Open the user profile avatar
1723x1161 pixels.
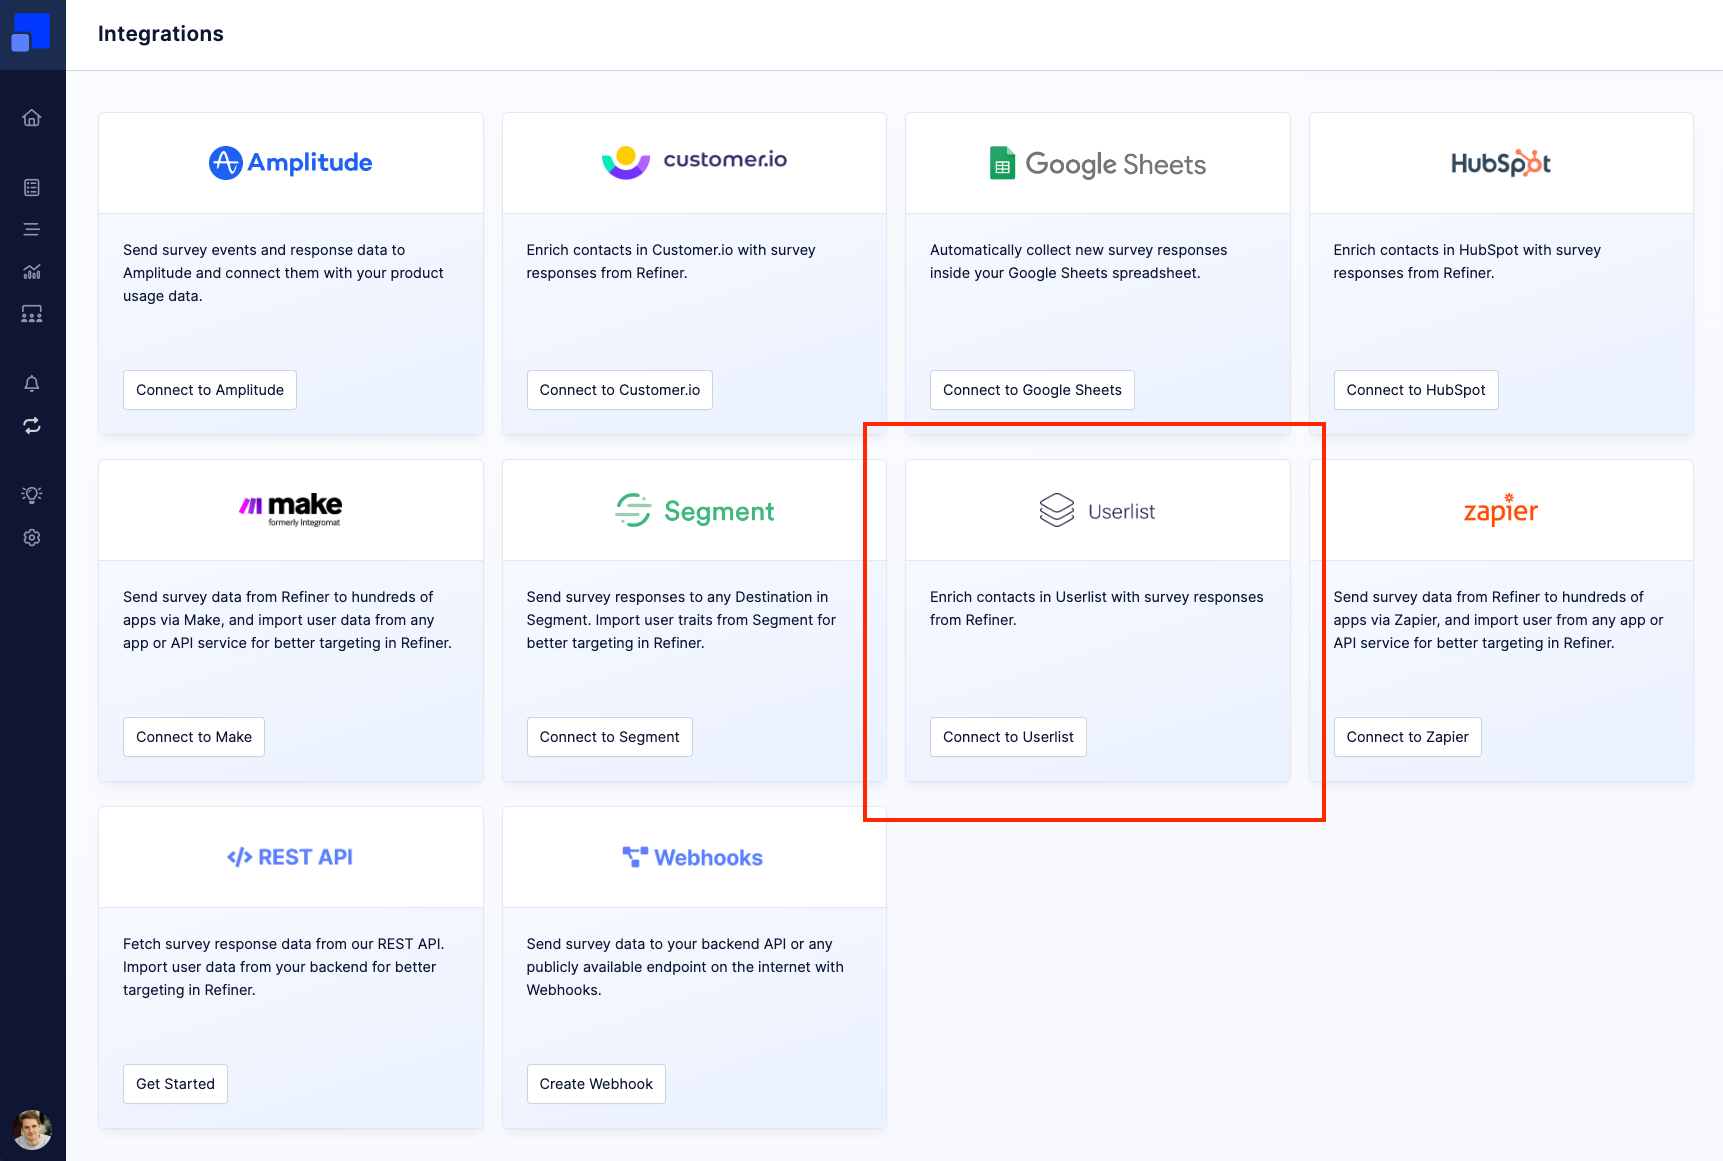[32, 1130]
